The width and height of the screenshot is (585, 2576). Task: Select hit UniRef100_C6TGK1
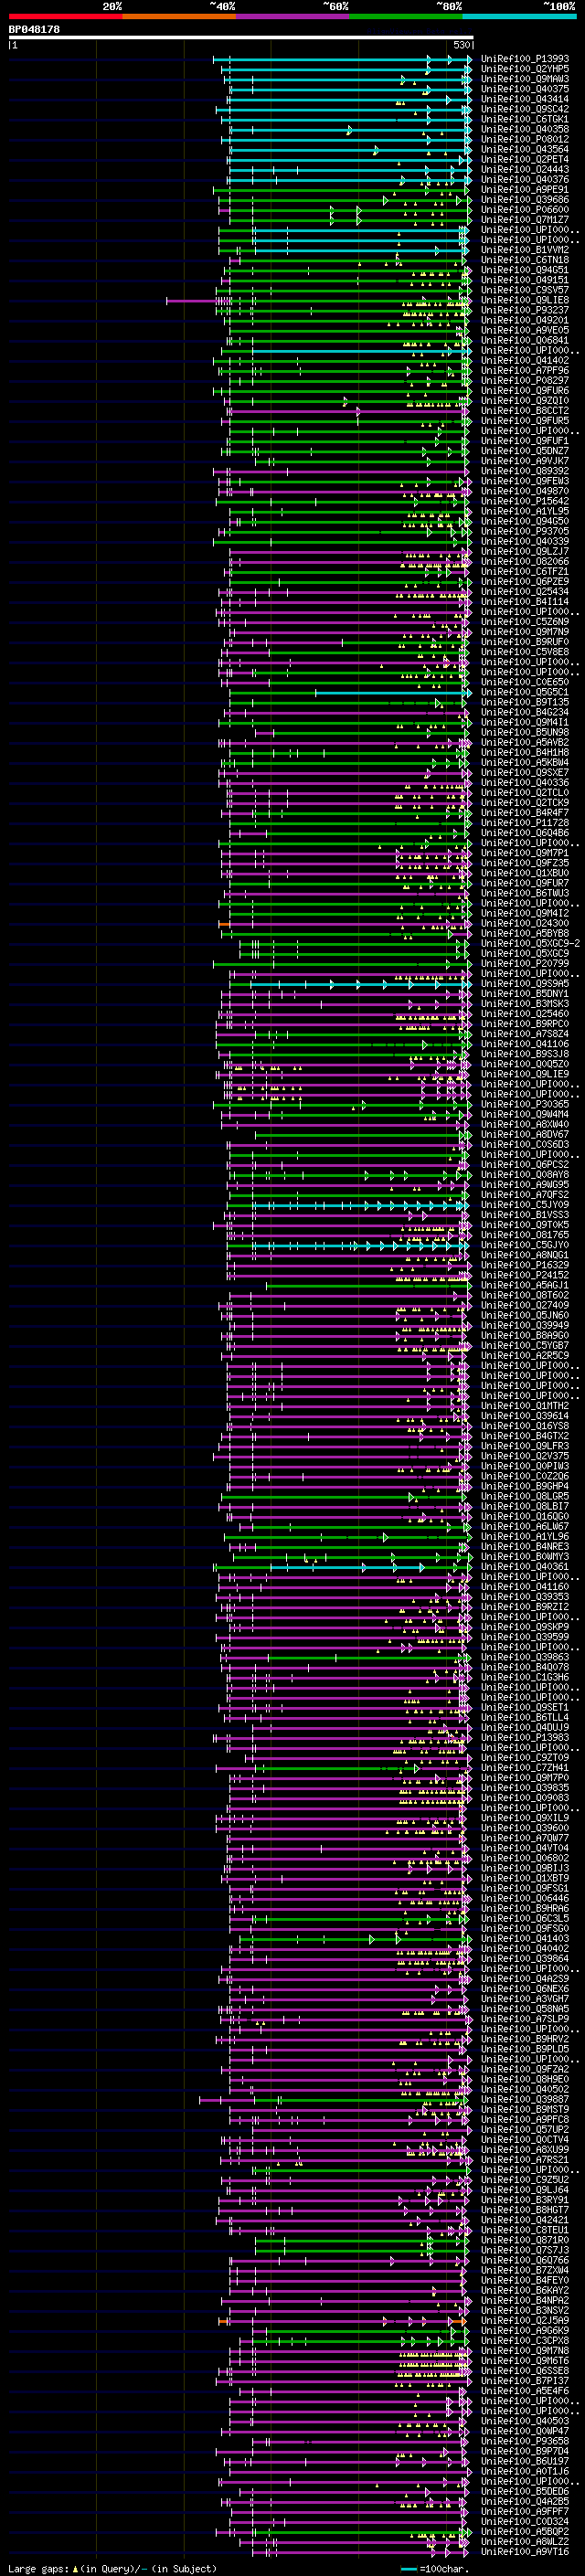(524, 119)
